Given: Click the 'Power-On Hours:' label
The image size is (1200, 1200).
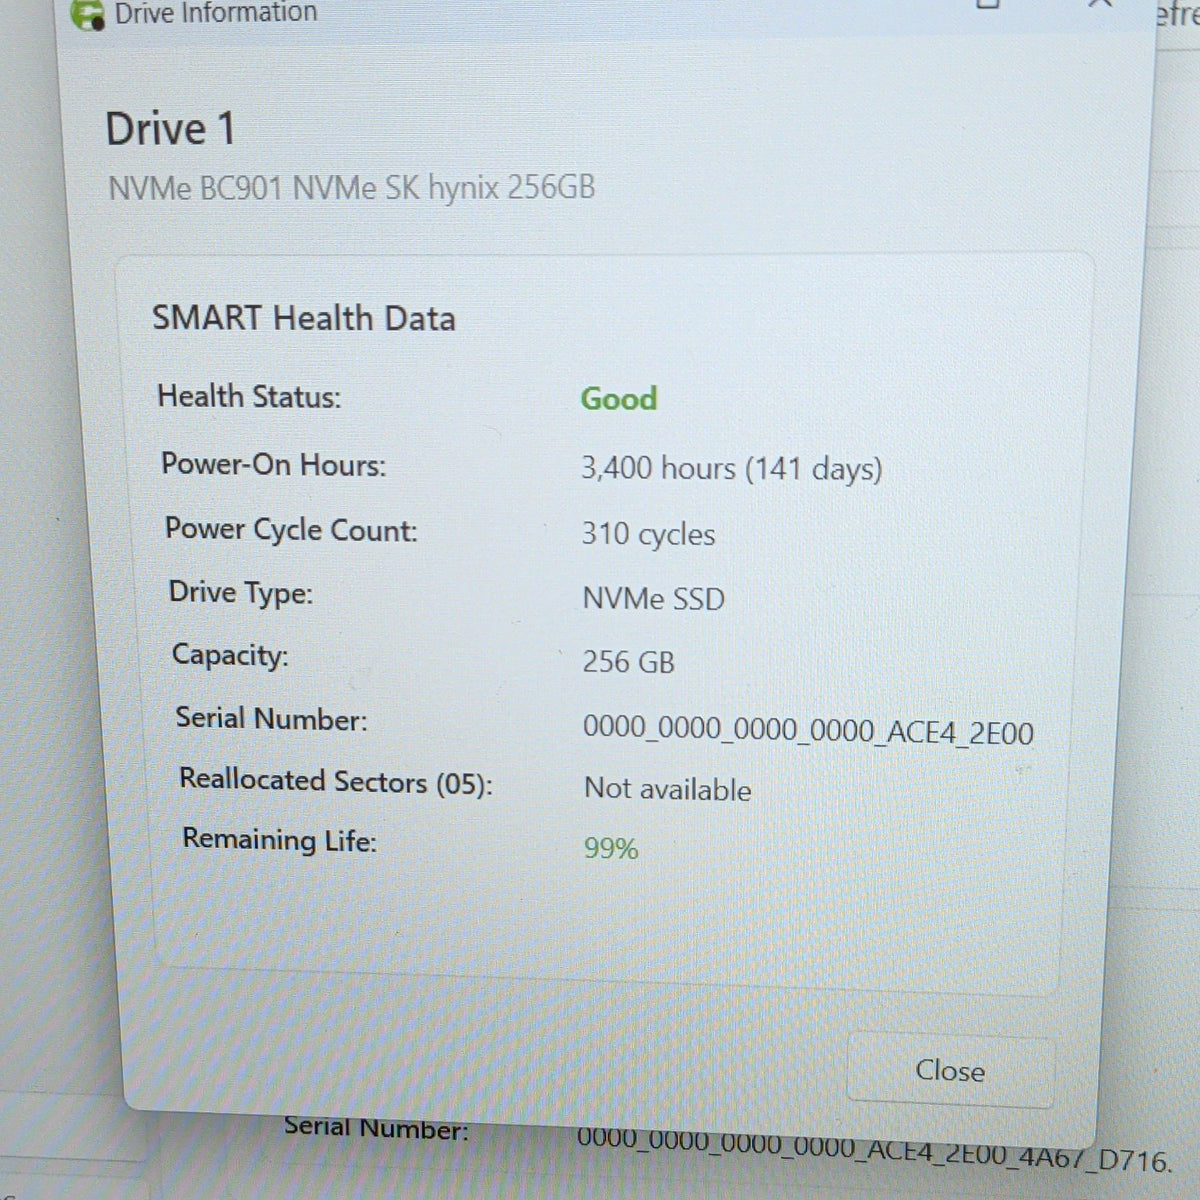Looking at the screenshot, I should [273, 465].
